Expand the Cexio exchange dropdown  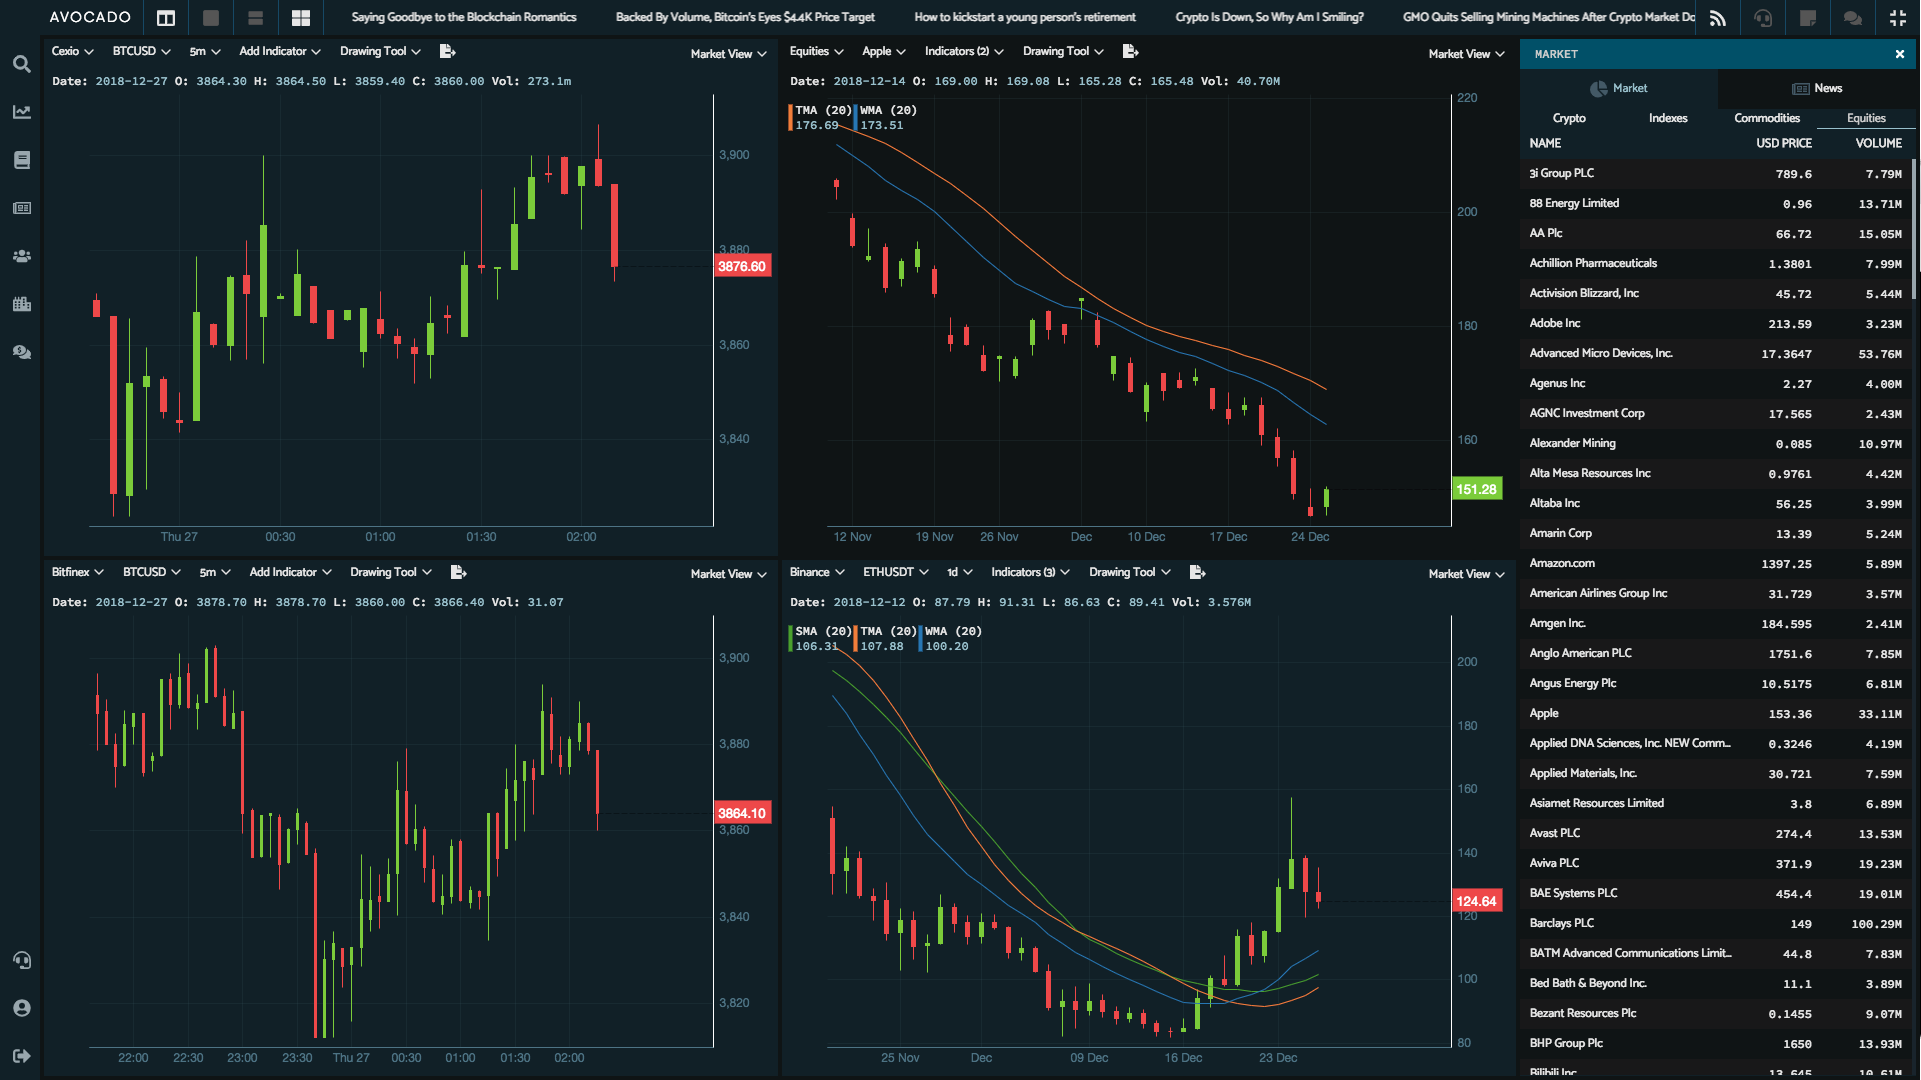coord(72,51)
